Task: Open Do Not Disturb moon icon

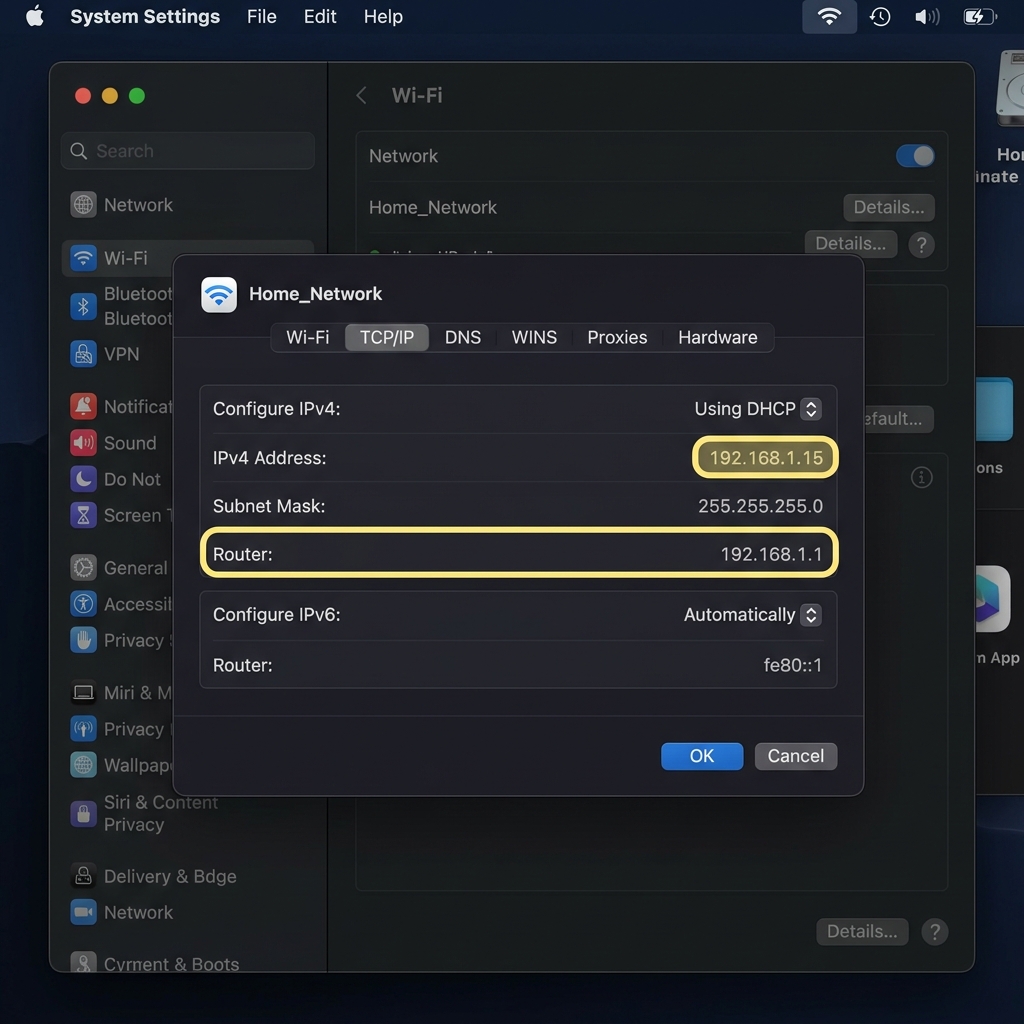Action: [x=83, y=479]
